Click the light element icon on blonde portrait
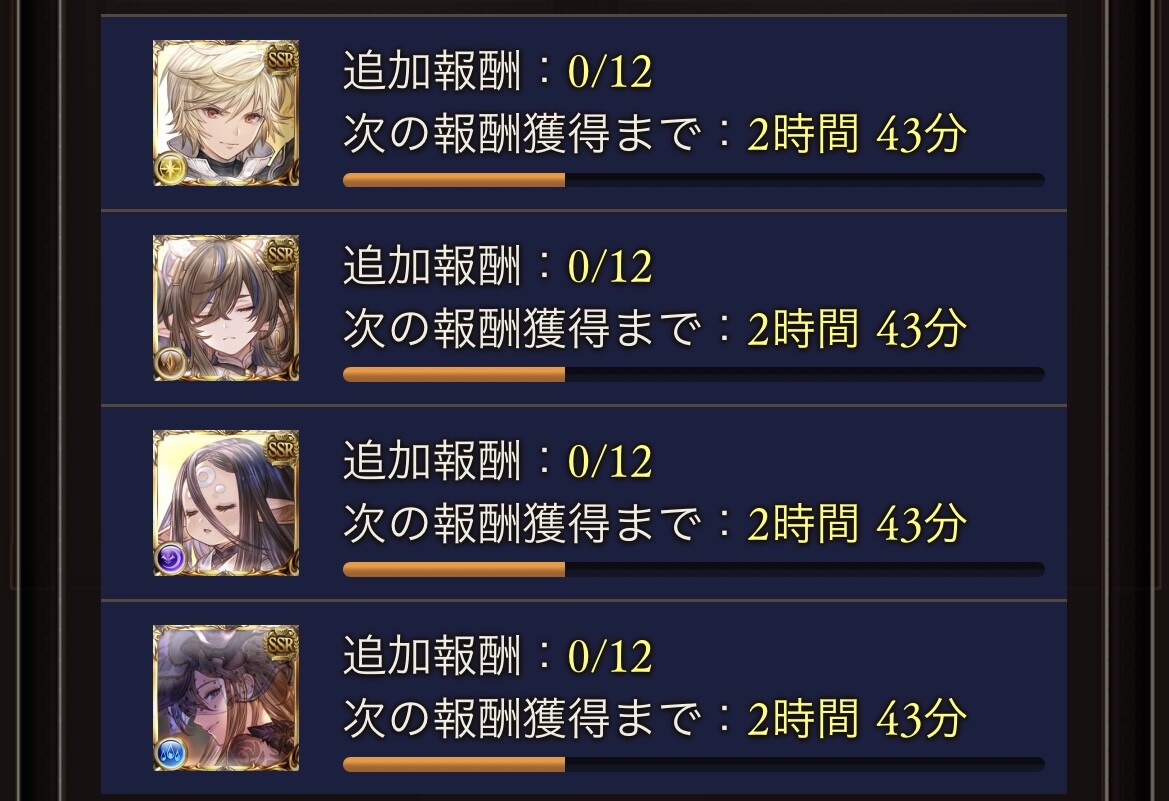This screenshot has width=1169, height=801. [x=170, y=170]
